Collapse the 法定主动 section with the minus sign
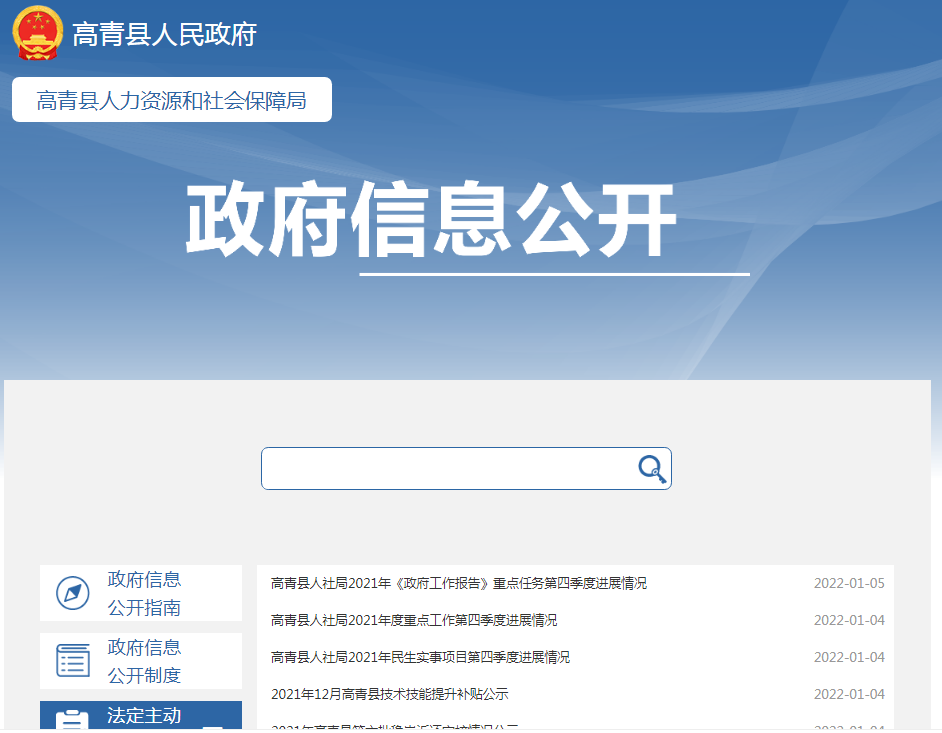This screenshot has width=942, height=733. click(212, 725)
